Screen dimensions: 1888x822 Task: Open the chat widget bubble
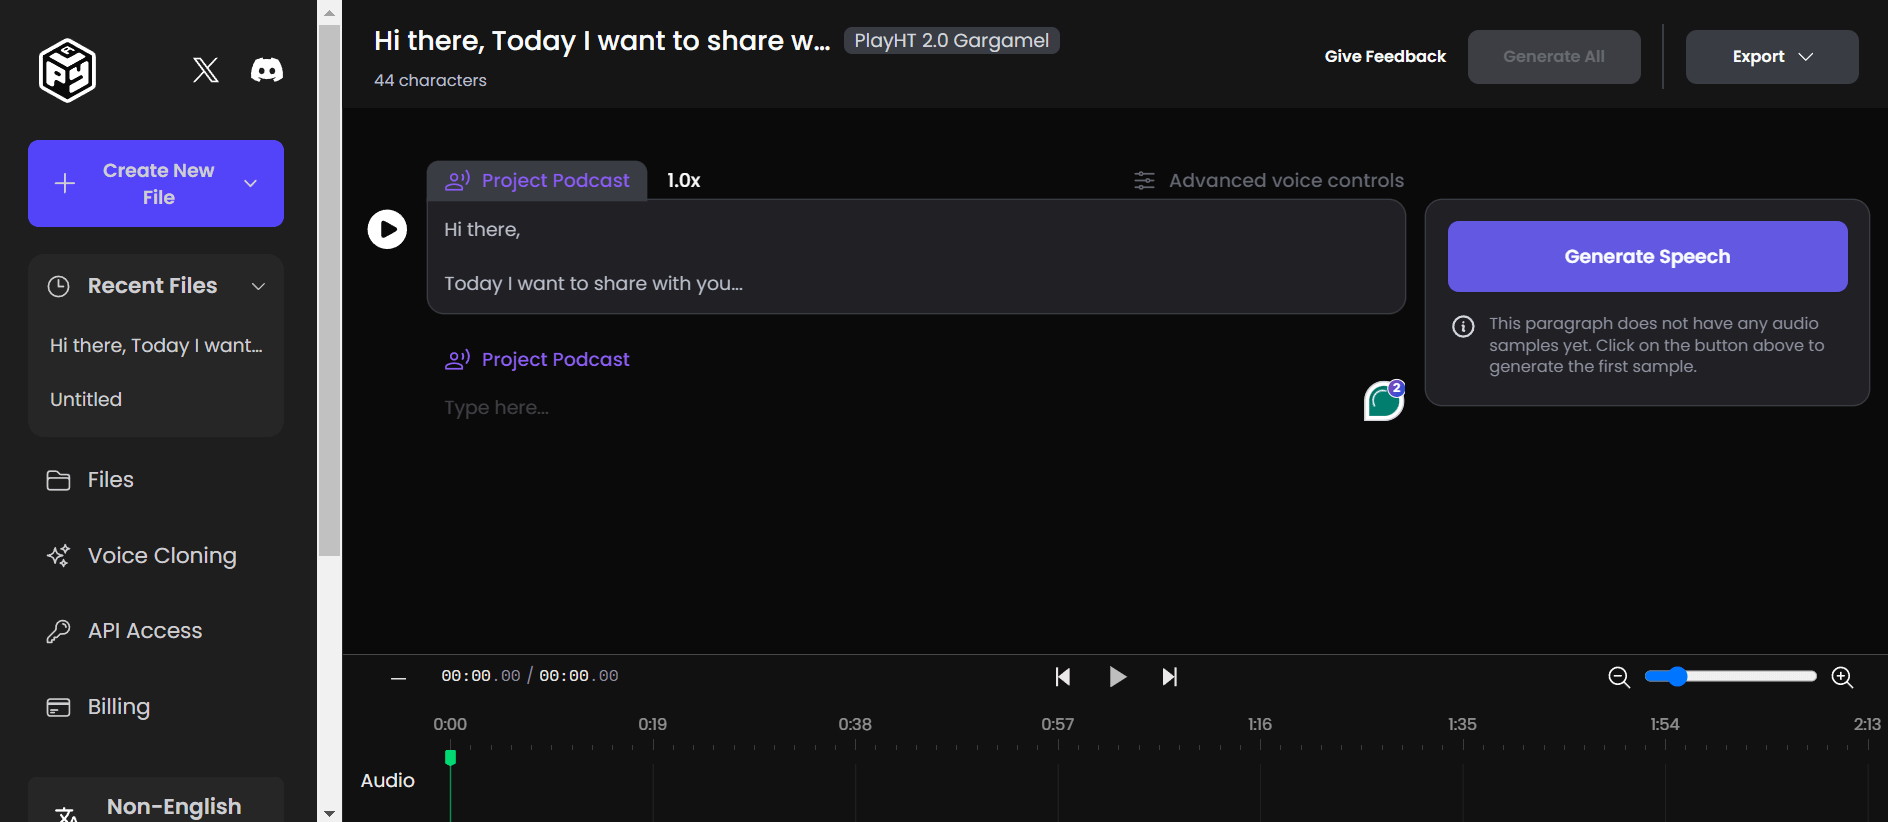[x=1384, y=401]
